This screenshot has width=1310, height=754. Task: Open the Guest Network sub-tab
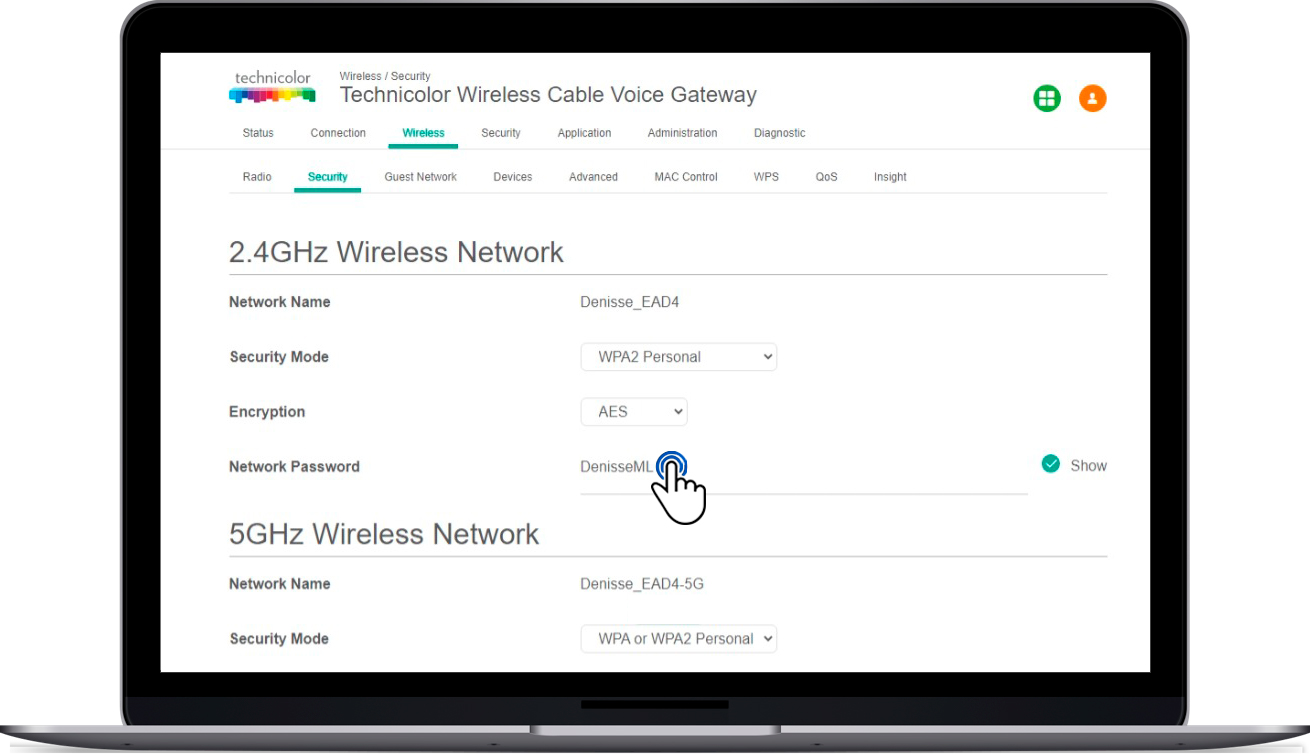pos(420,177)
